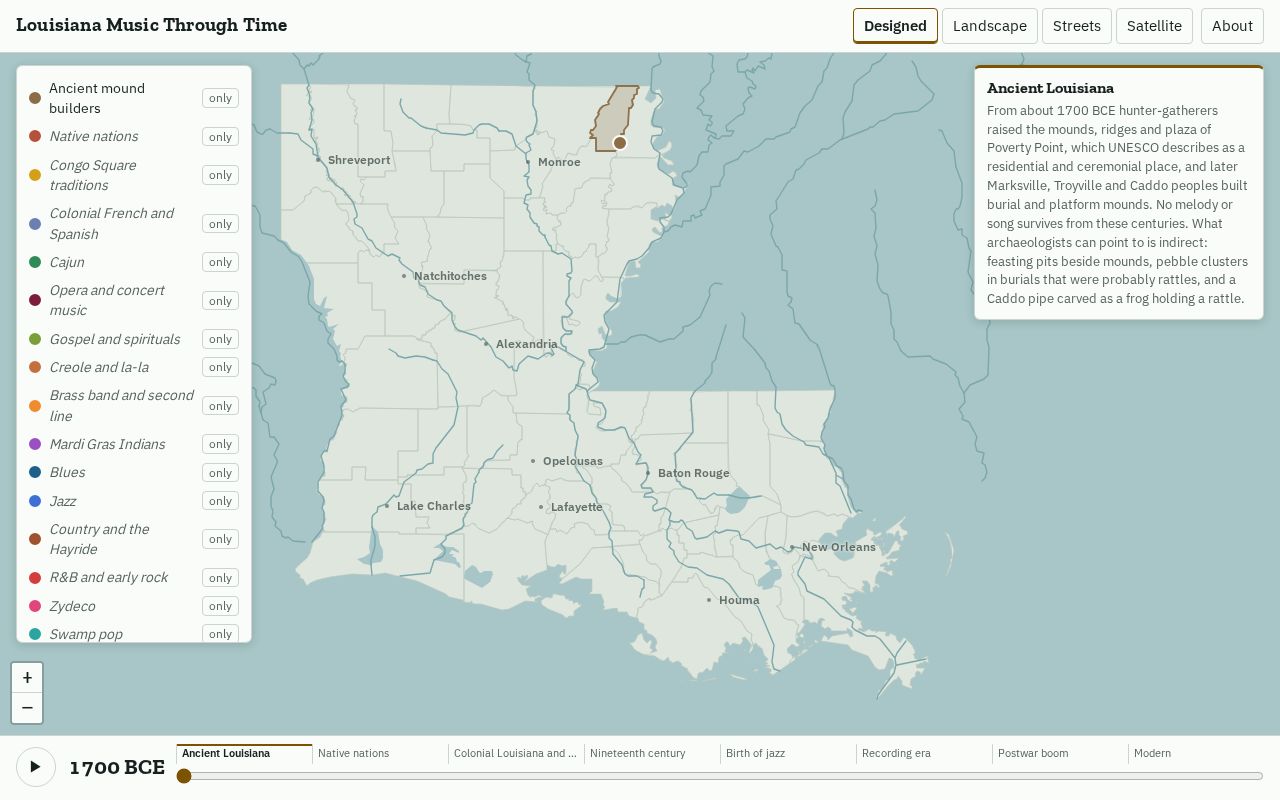Toggle the Congo Square traditions layer
This screenshot has width=1280, height=800.
[x=112, y=175]
